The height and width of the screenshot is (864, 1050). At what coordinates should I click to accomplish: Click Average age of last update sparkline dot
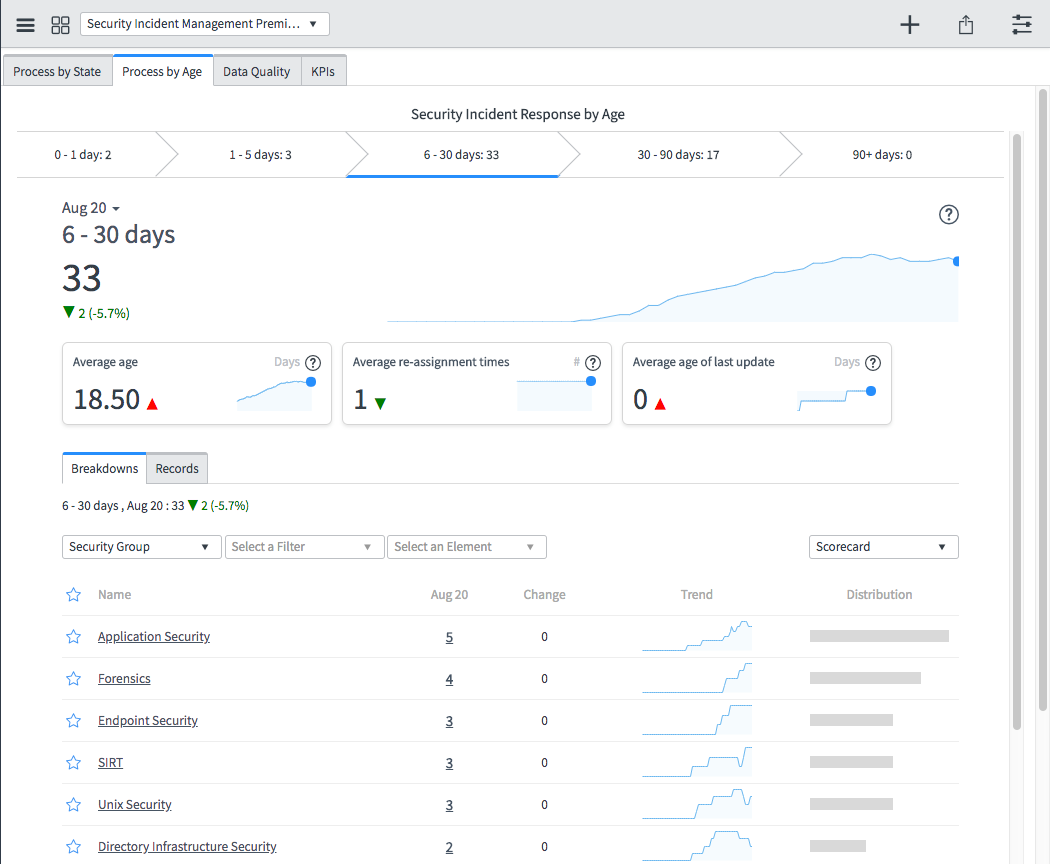pos(871,391)
